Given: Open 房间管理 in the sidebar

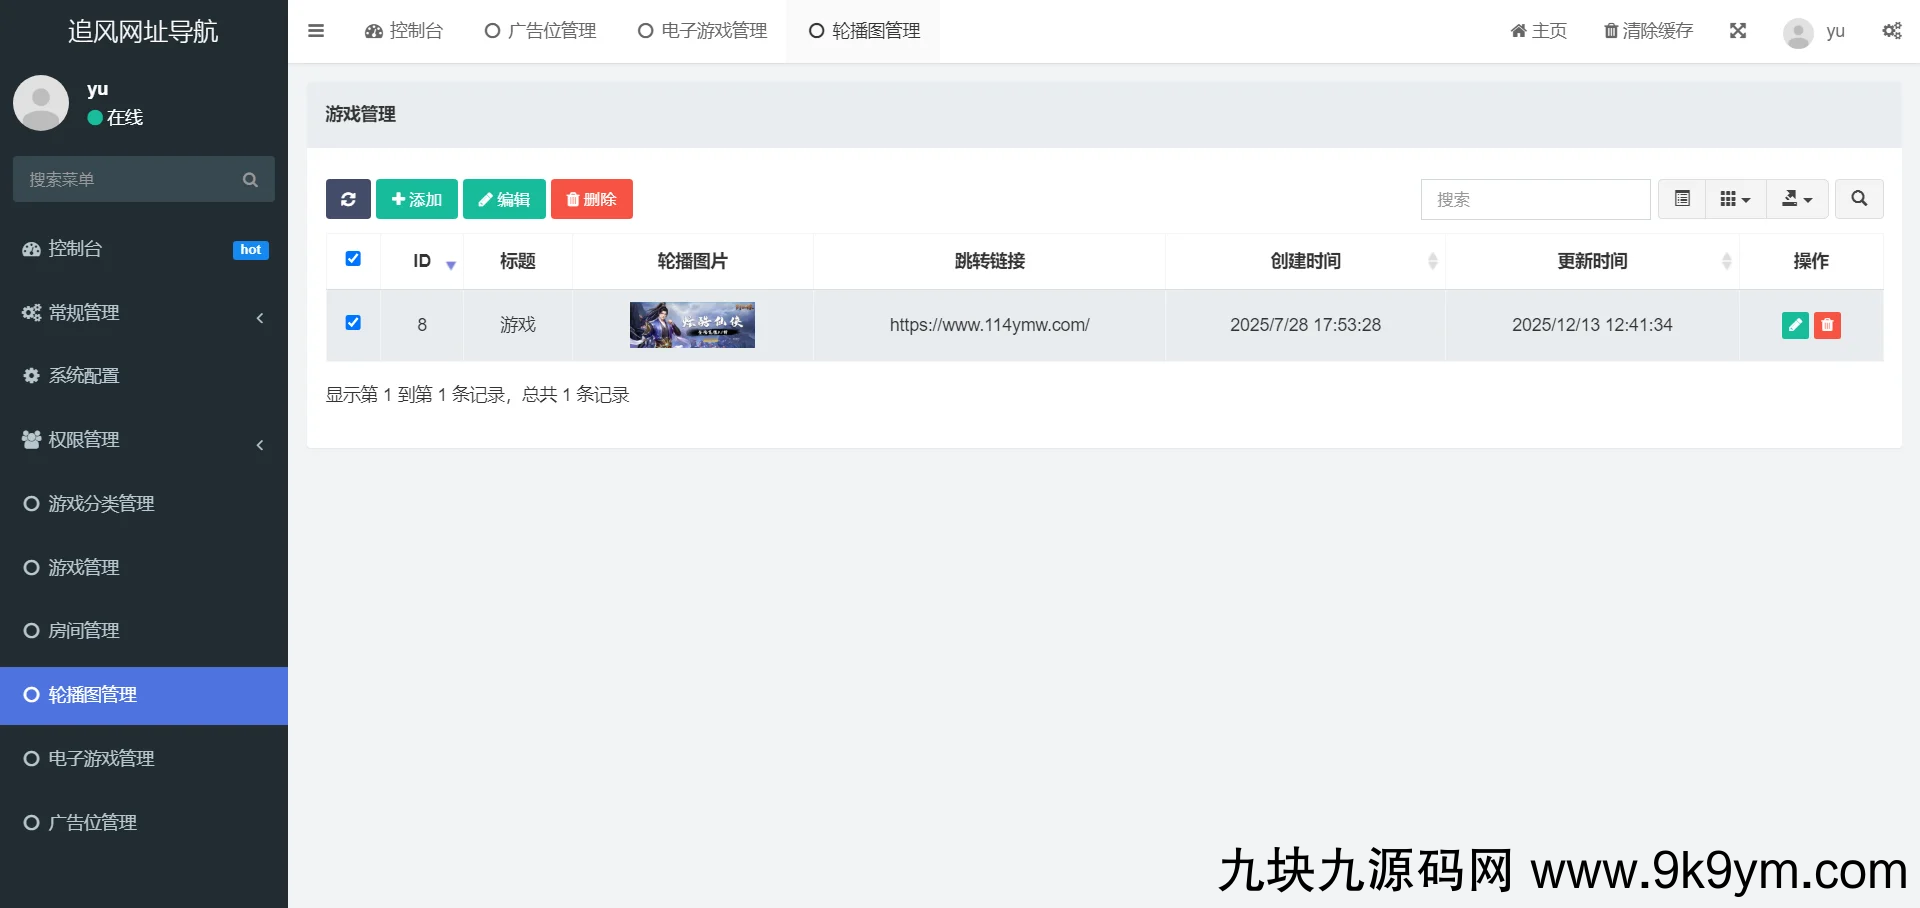Looking at the screenshot, I should tap(84, 631).
